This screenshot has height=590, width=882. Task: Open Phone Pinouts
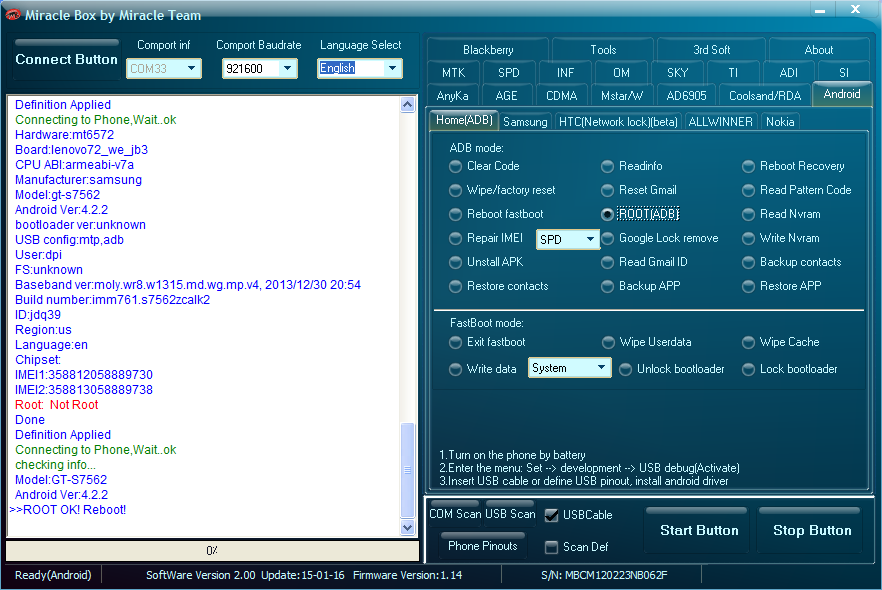click(x=483, y=546)
